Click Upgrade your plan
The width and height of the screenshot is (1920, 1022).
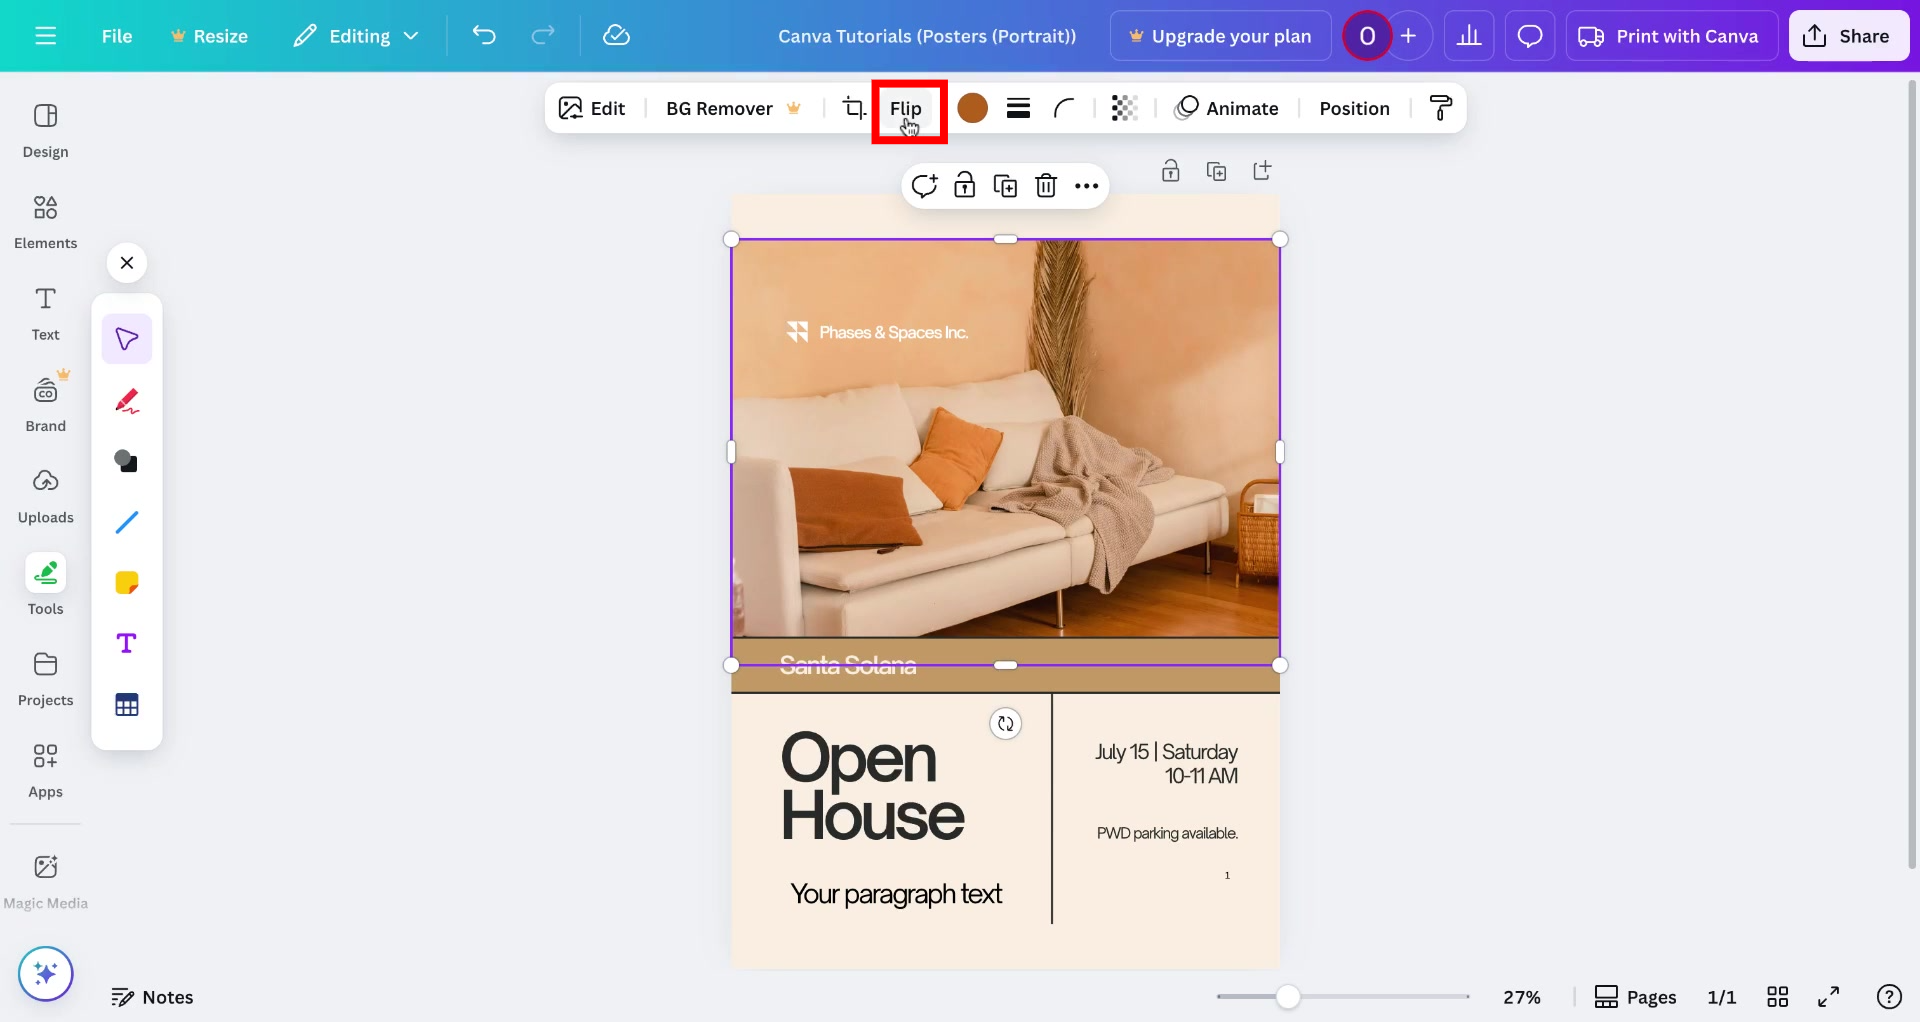(x=1219, y=35)
